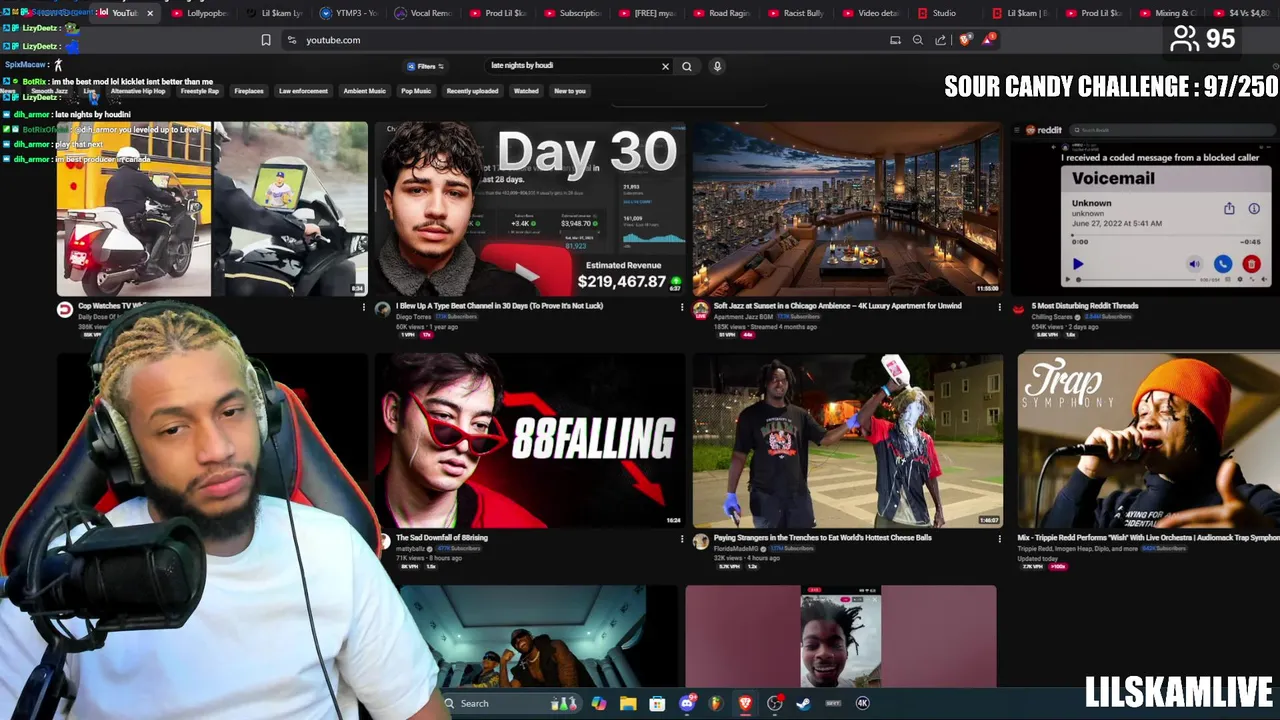Click the picture-in-picture icon in address bar

(x=895, y=40)
